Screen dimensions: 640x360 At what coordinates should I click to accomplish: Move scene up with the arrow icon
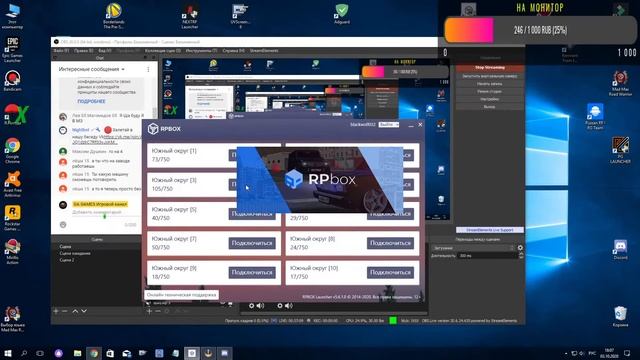75,311
